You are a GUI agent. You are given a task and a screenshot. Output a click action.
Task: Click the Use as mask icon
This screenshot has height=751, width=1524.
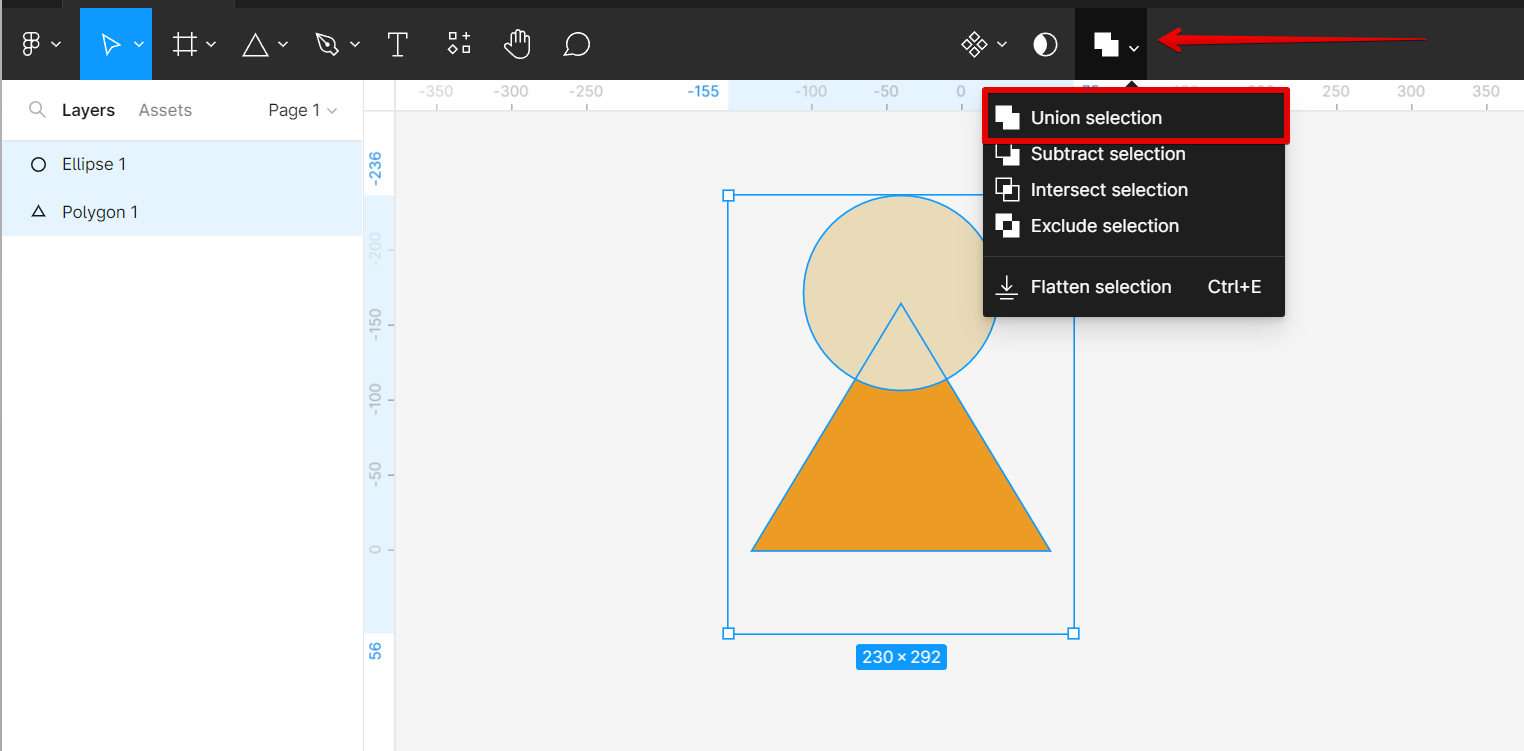click(1045, 44)
